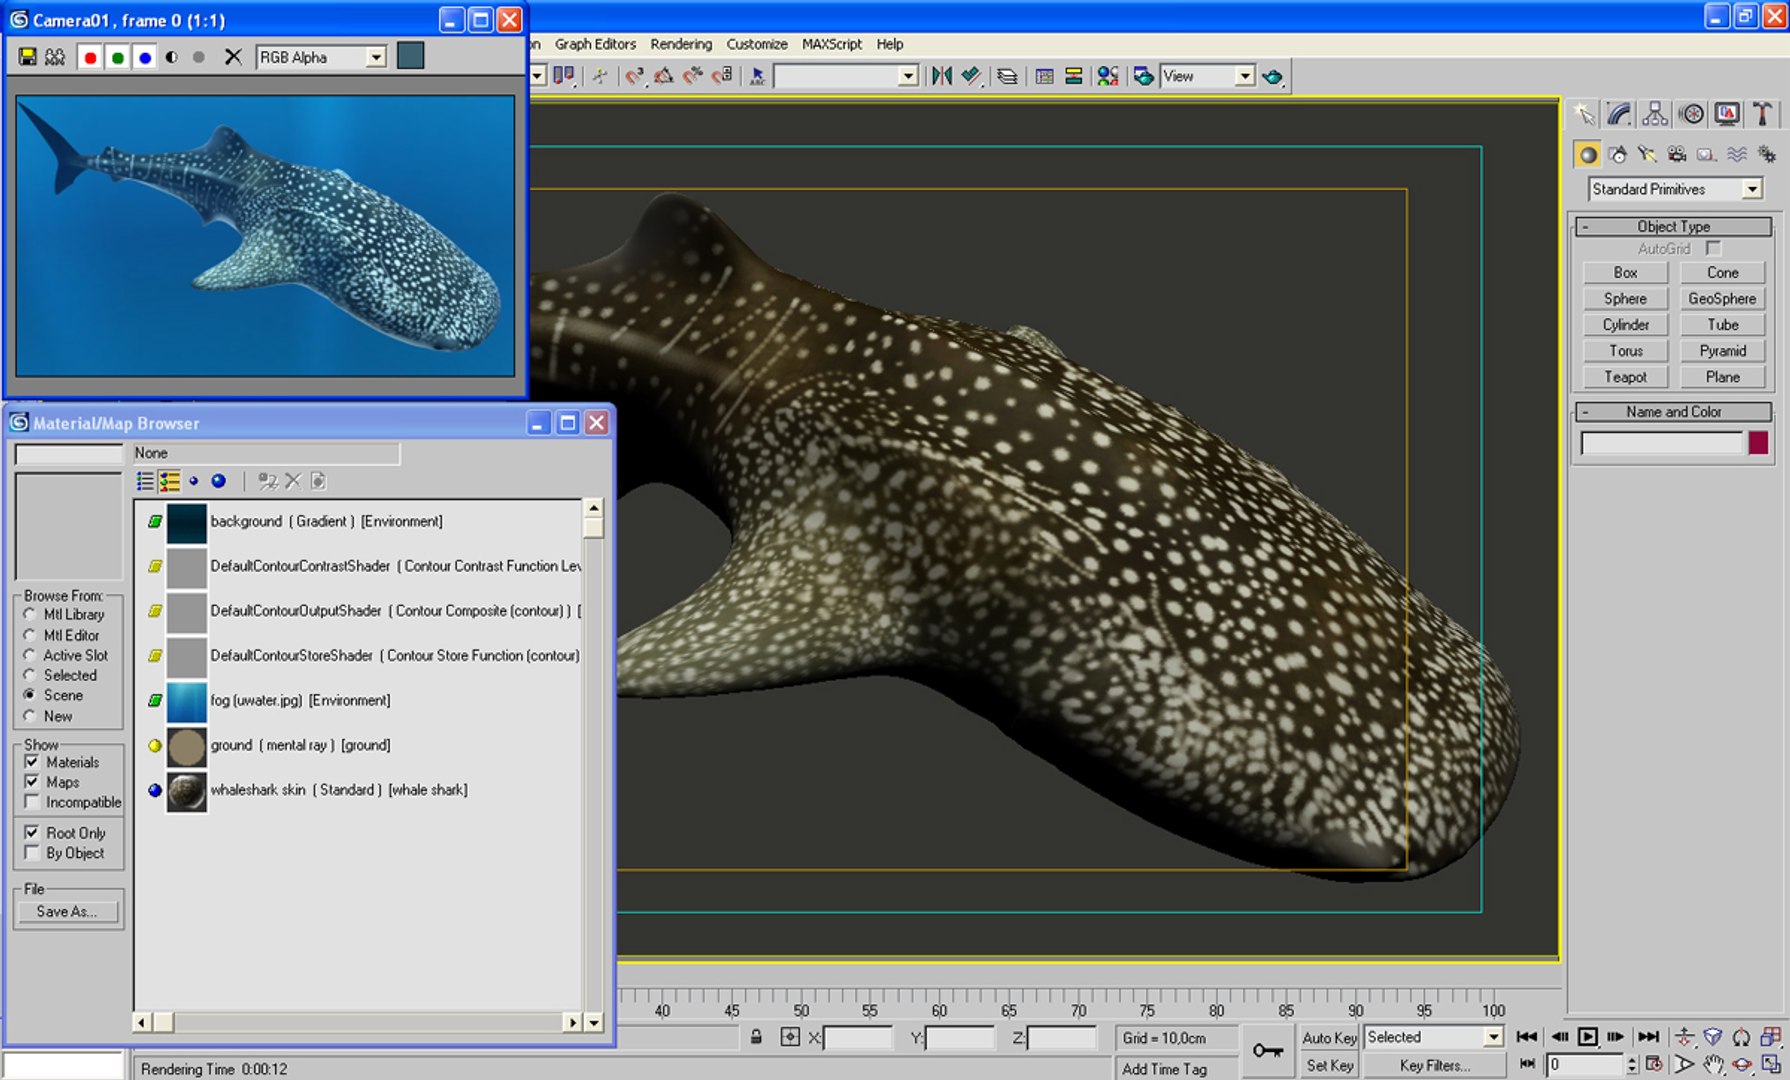Click the save bitmap icon in render window
The height and width of the screenshot is (1080, 1790).
(27, 57)
